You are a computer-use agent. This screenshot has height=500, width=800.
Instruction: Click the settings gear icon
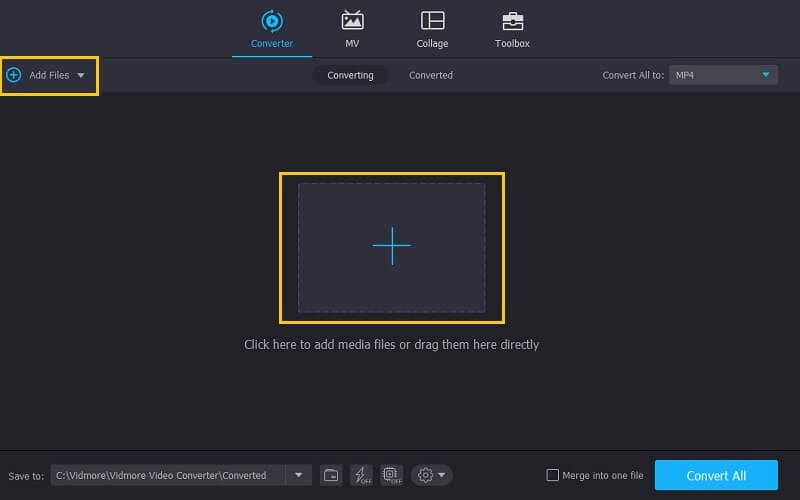pos(425,475)
